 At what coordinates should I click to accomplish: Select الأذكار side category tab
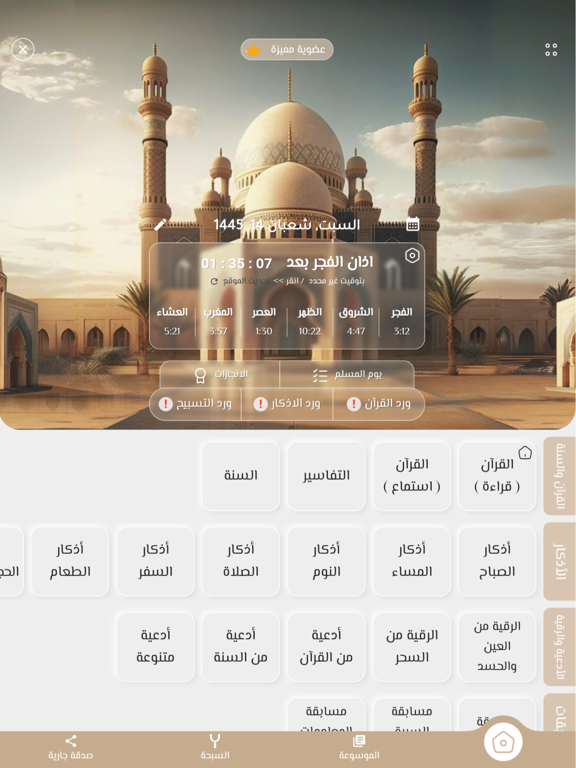(x=560, y=561)
